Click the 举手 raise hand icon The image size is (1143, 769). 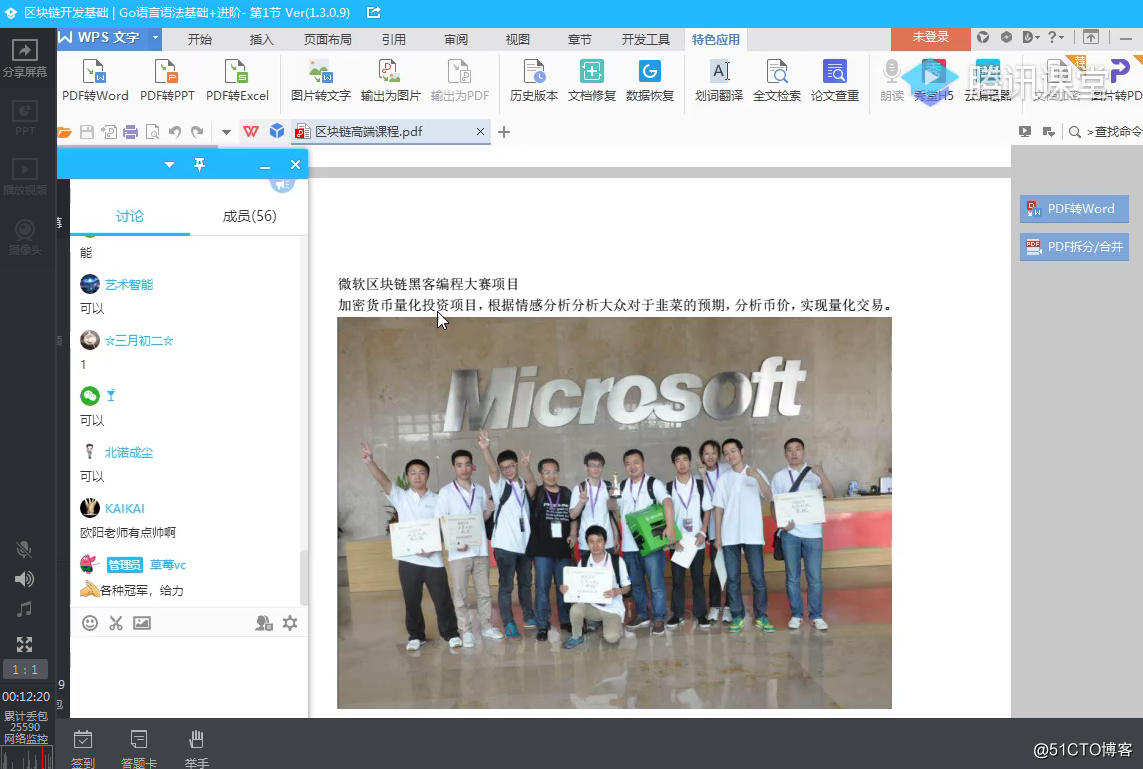[196, 749]
